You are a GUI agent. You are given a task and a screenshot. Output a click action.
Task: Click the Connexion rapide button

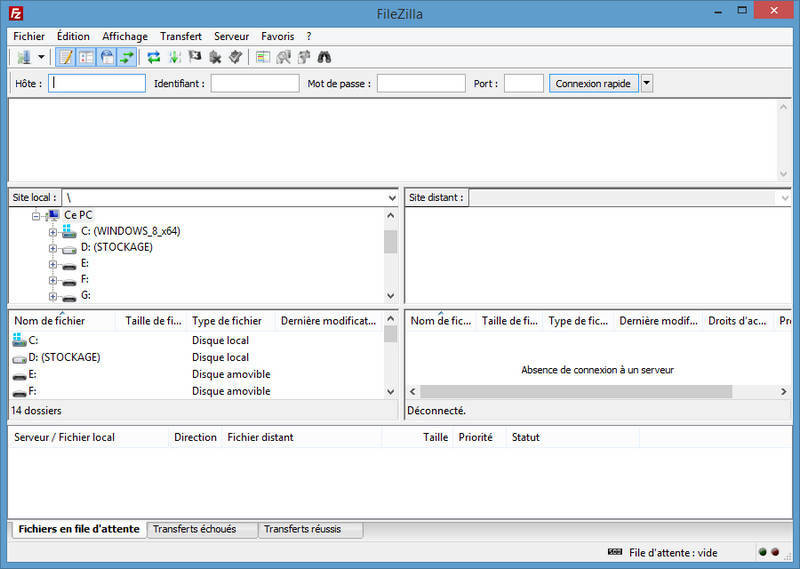pos(593,83)
